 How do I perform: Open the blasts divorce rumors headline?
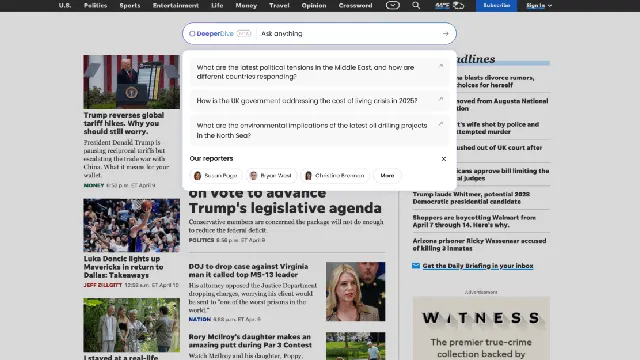coord(496,81)
